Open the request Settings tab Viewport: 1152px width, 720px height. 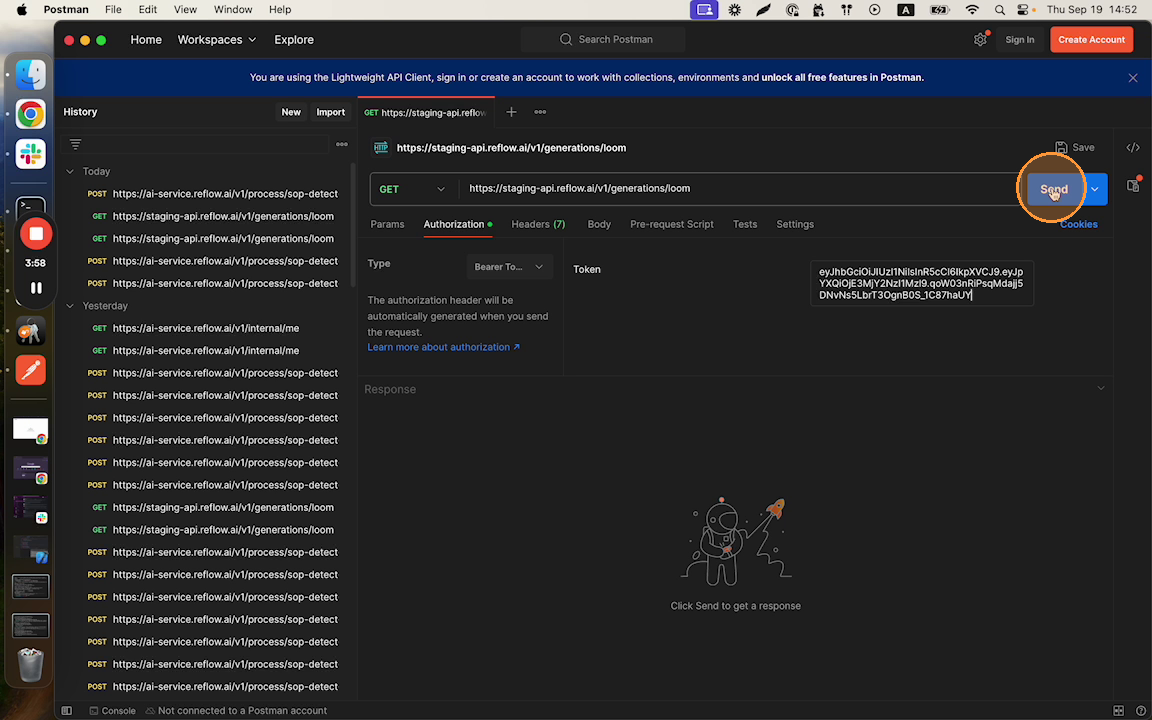point(795,224)
